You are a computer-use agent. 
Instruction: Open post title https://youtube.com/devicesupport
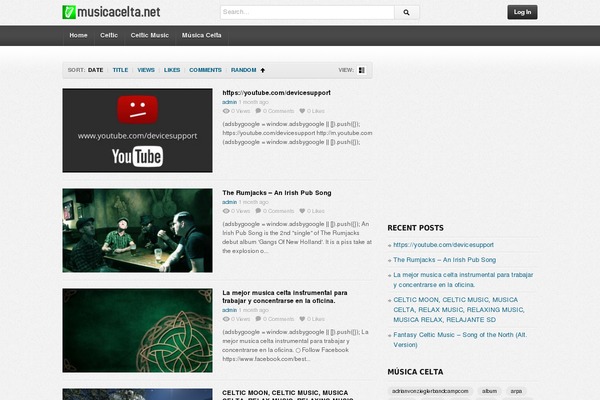276,93
